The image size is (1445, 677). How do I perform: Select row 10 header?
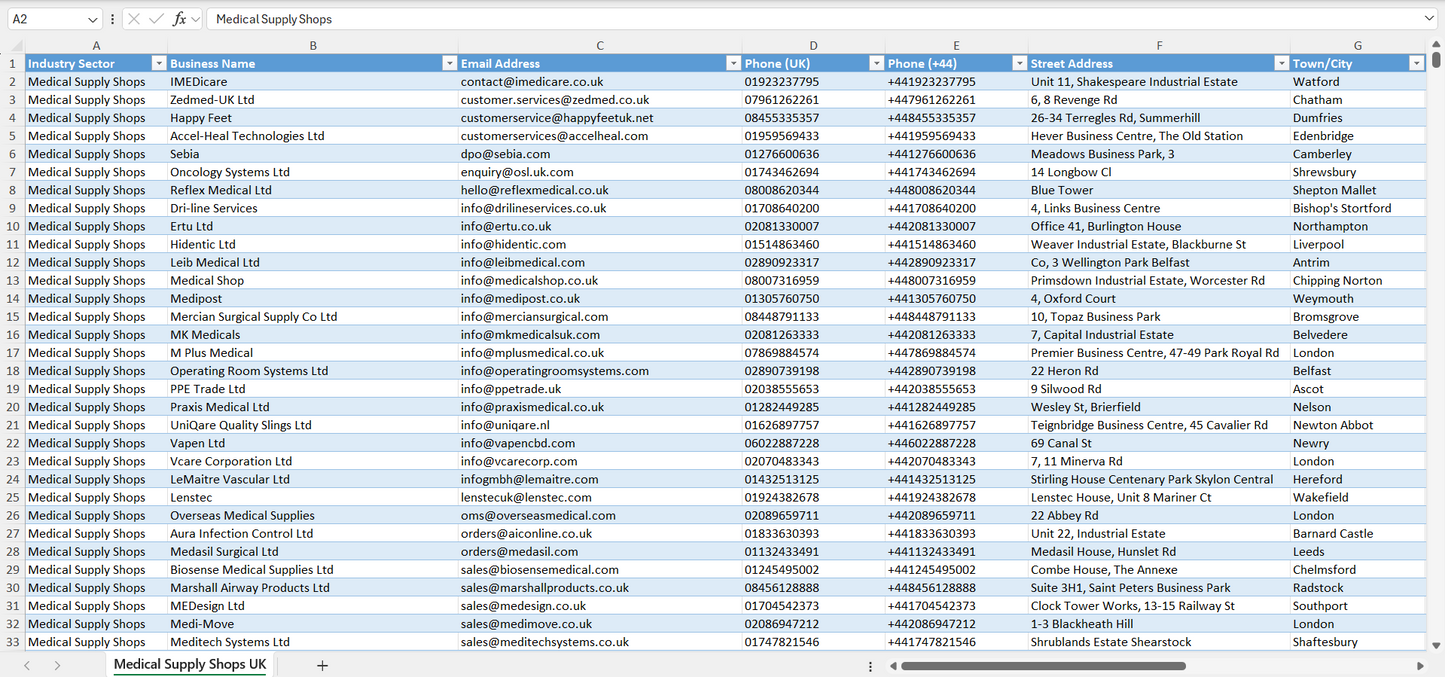(12, 226)
